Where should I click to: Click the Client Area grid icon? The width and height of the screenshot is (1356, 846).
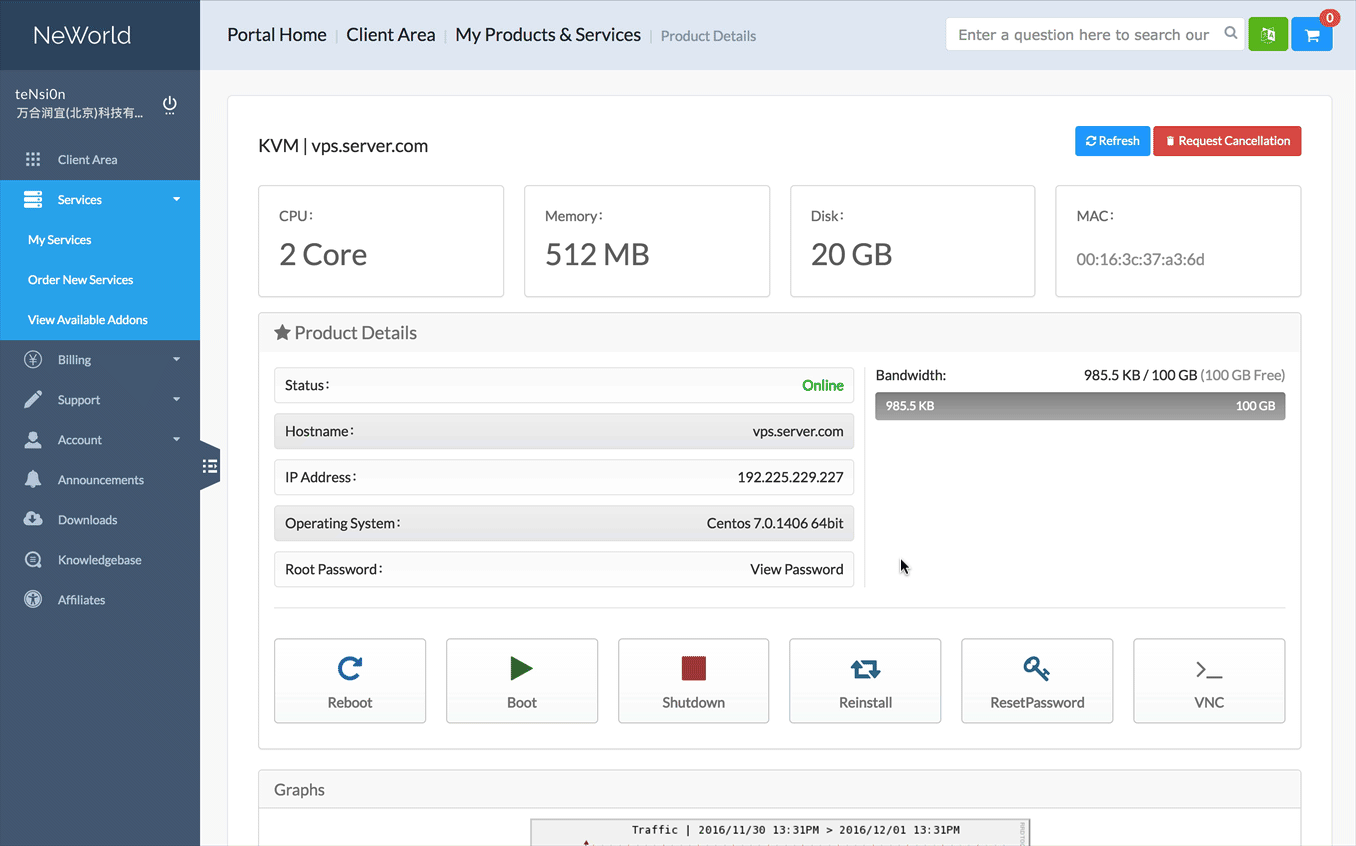(x=33, y=159)
